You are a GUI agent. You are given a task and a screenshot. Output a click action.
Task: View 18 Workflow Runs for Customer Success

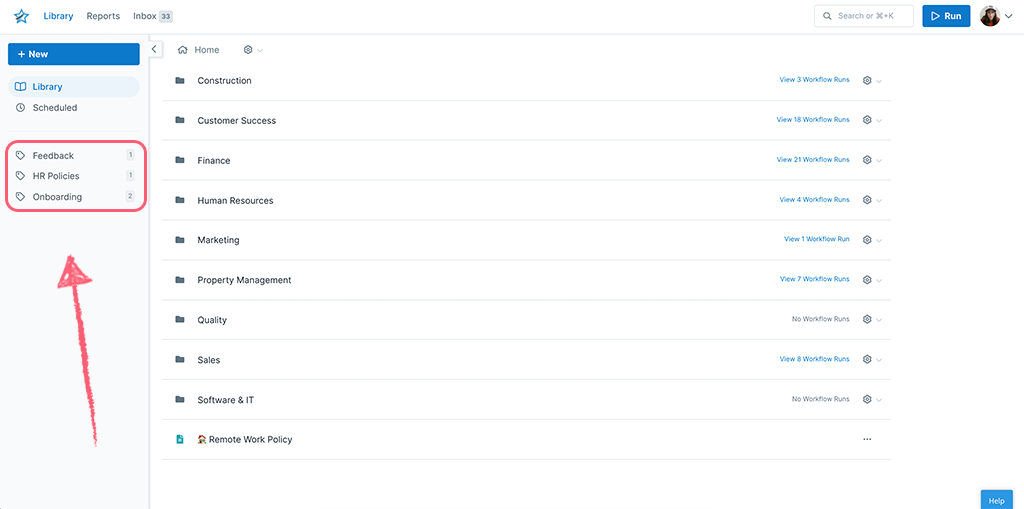click(x=813, y=120)
